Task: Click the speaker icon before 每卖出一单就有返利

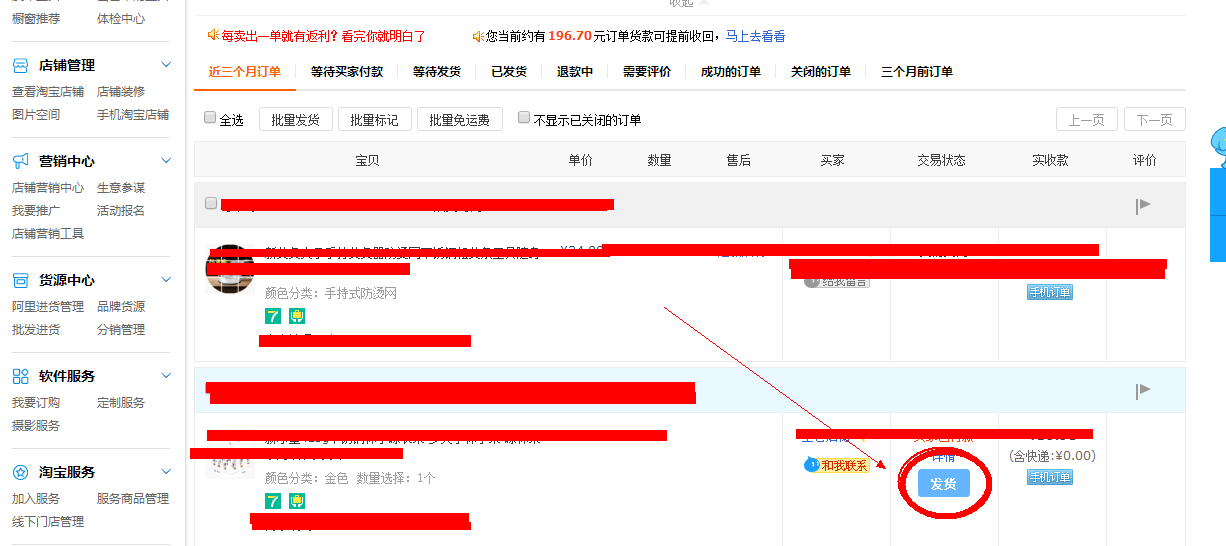Action: [213, 35]
